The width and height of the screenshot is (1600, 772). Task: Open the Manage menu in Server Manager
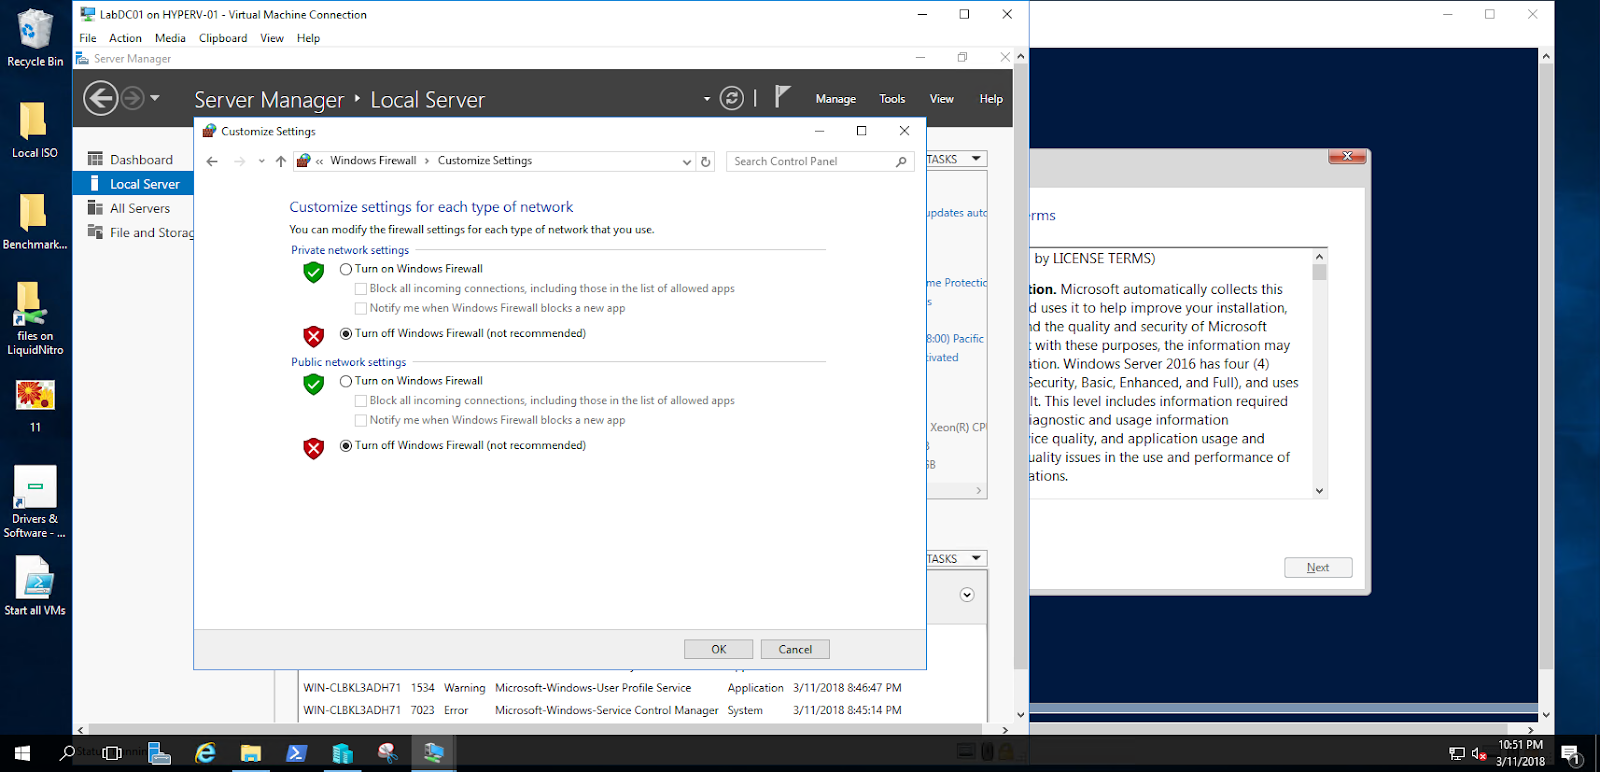pyautogui.click(x=836, y=99)
